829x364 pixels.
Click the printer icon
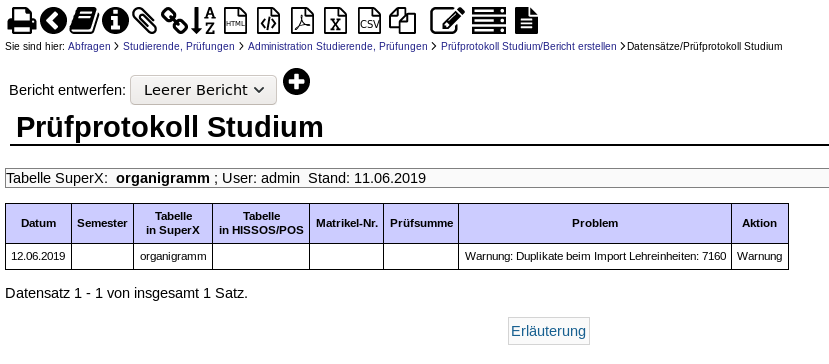click(22, 21)
